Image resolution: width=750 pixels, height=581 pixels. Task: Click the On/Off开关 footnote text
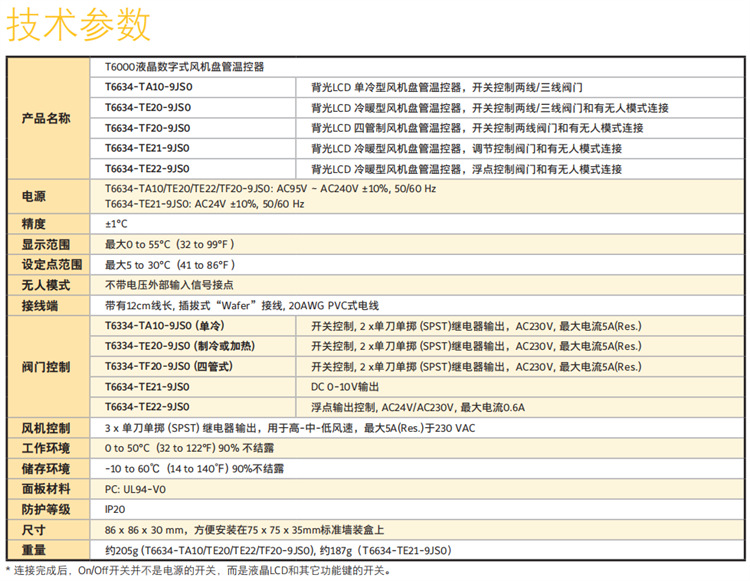click(198, 570)
